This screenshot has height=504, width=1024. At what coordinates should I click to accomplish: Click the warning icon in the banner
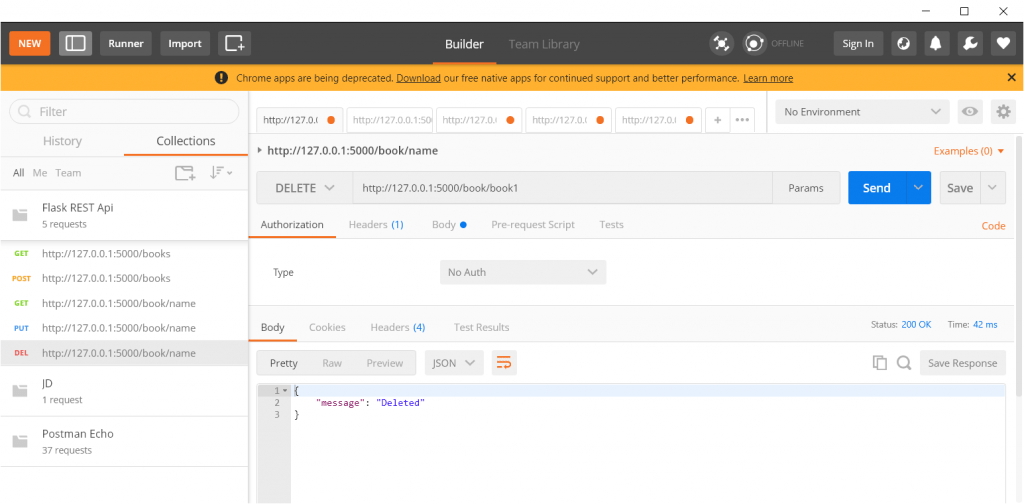pos(221,78)
